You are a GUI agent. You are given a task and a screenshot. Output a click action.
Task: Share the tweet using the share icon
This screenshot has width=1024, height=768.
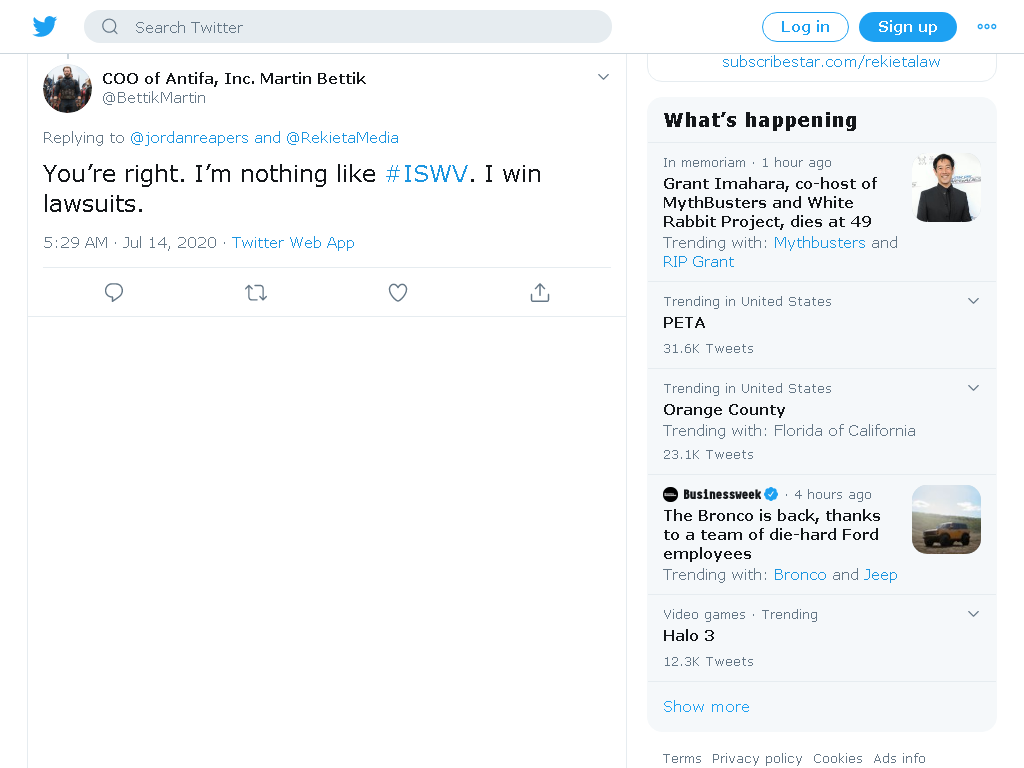(539, 293)
